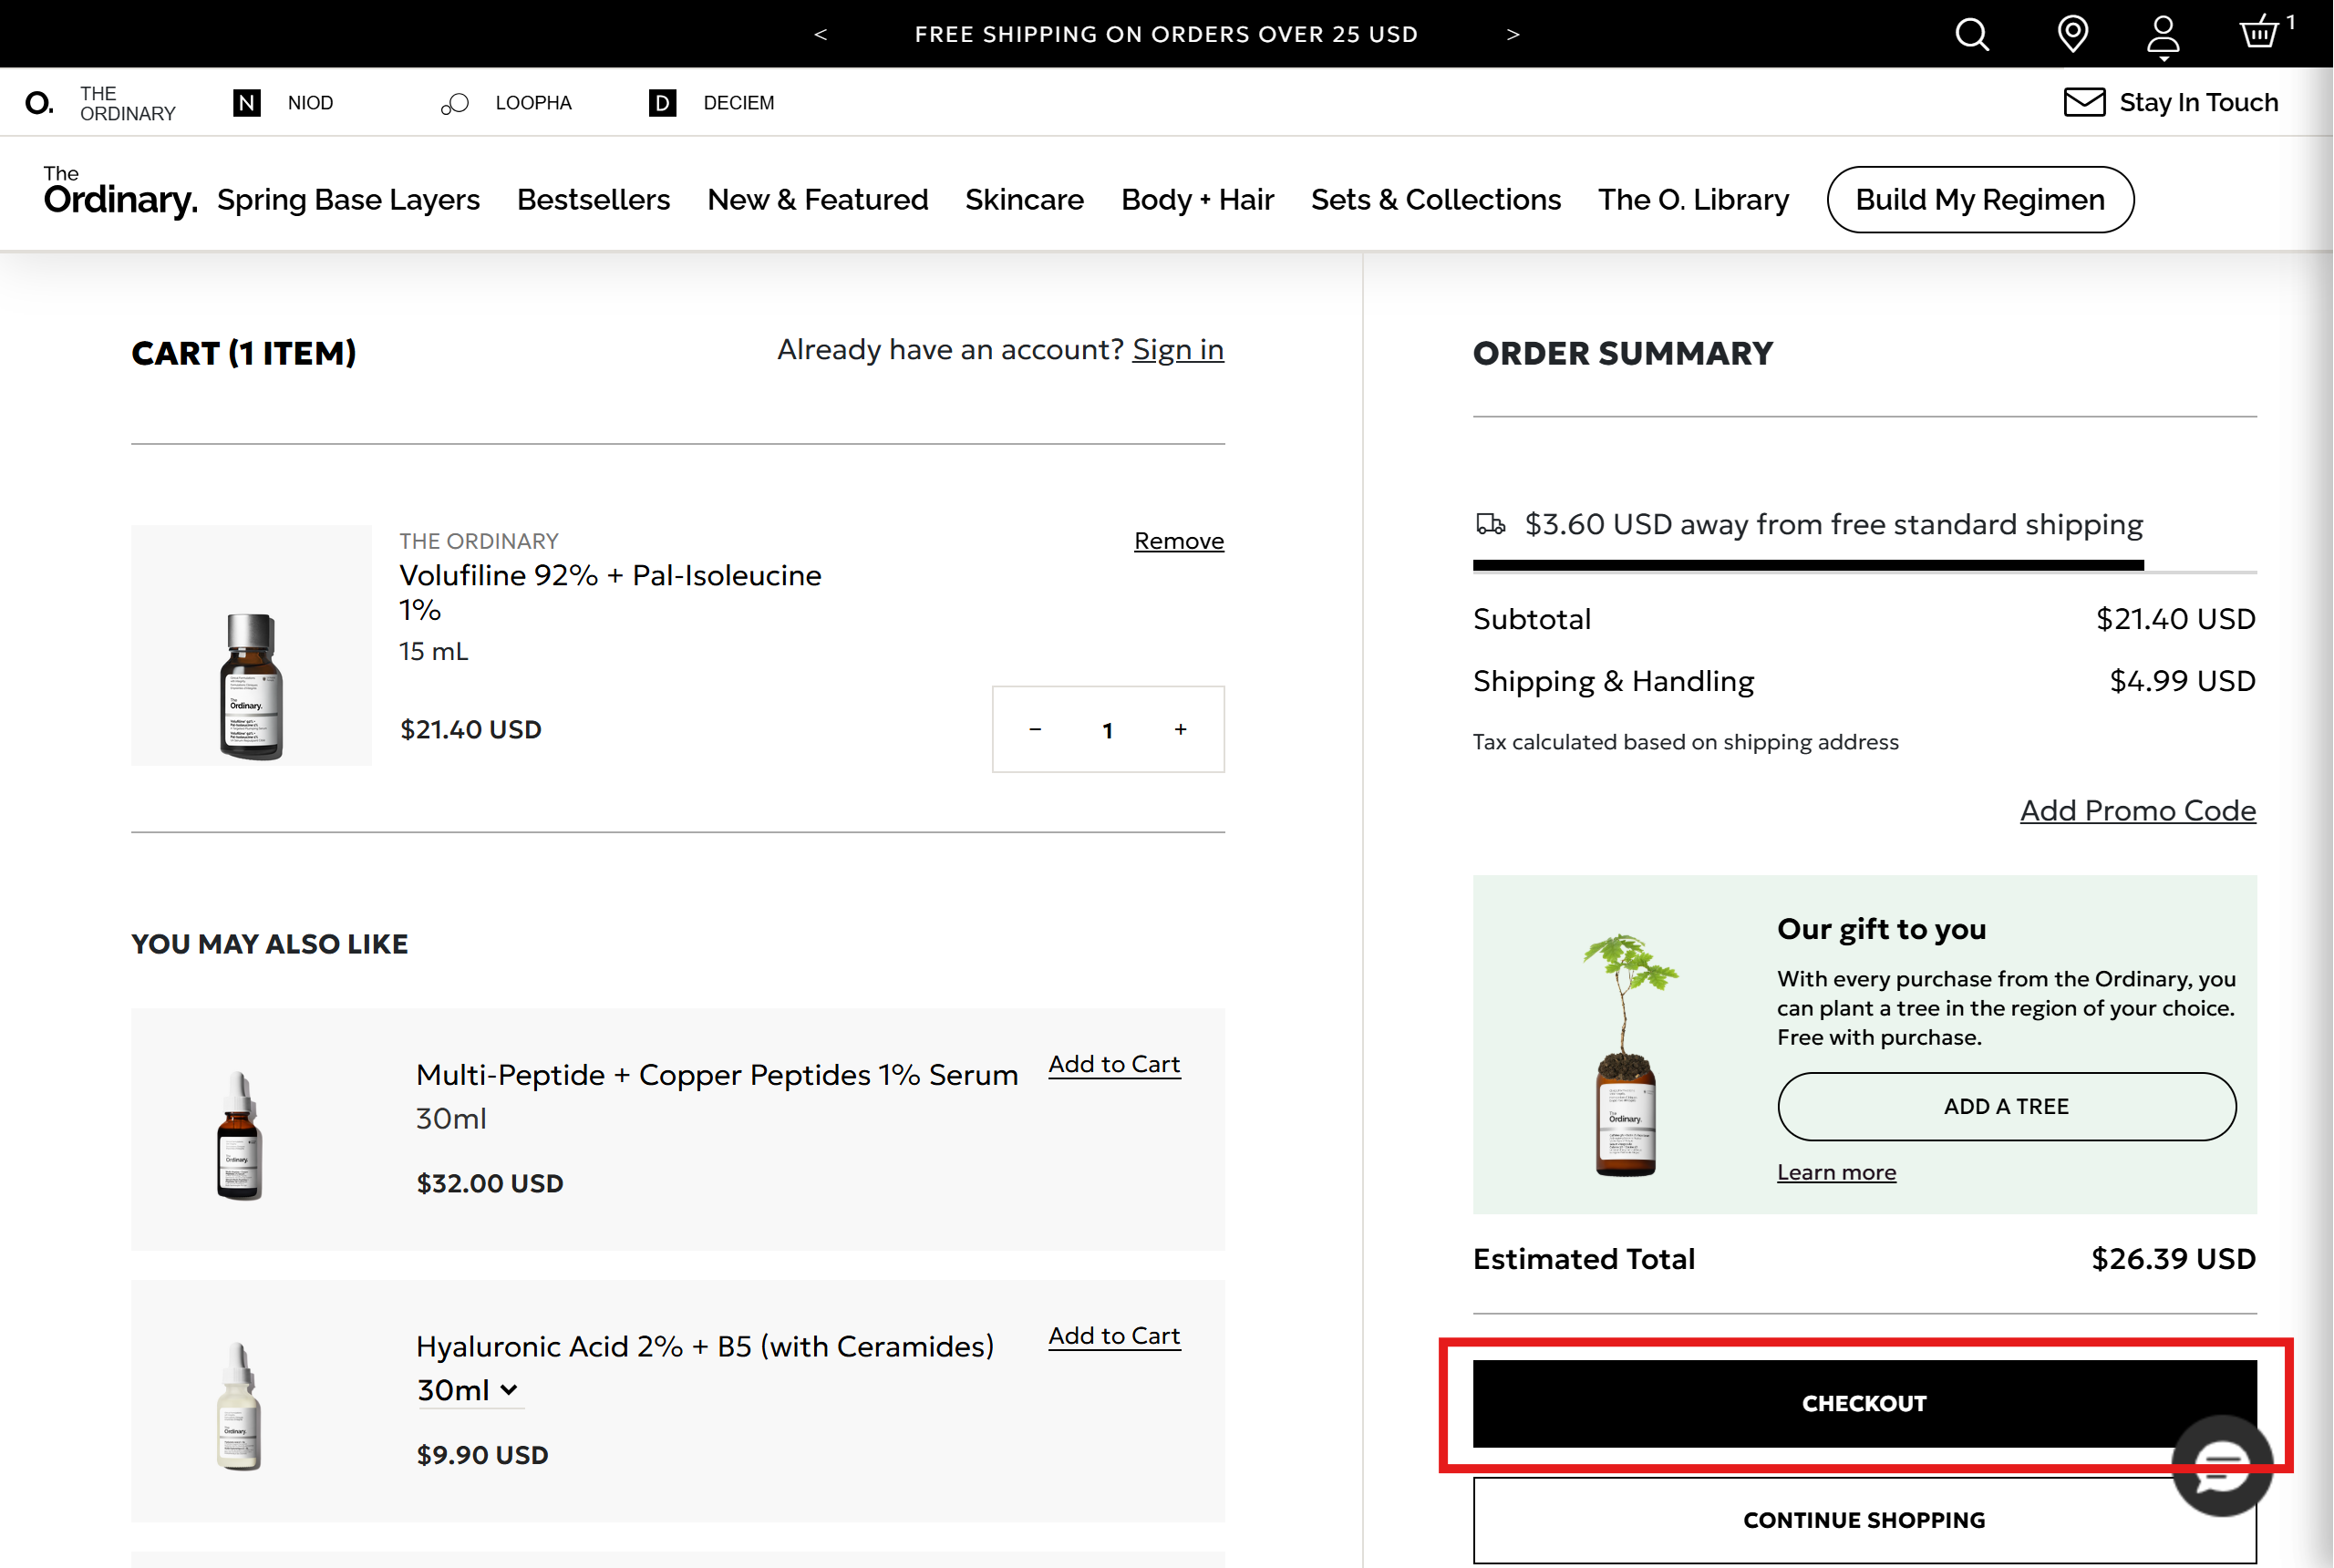
Task: Switch to the NIOD brand icon
Action: [246, 102]
